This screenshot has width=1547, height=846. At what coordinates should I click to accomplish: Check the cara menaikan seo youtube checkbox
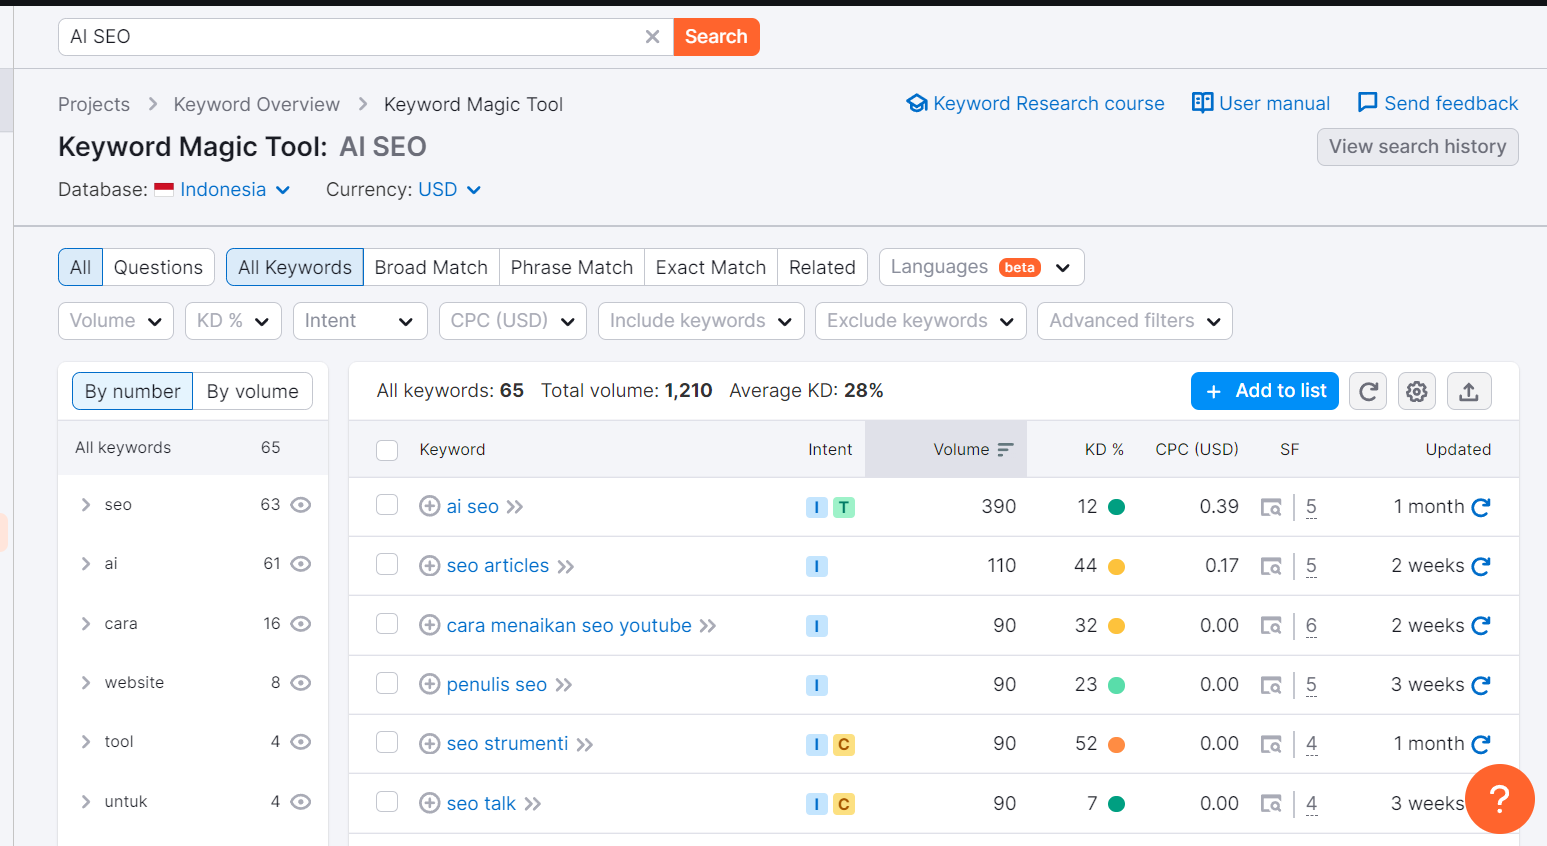[x=387, y=624]
